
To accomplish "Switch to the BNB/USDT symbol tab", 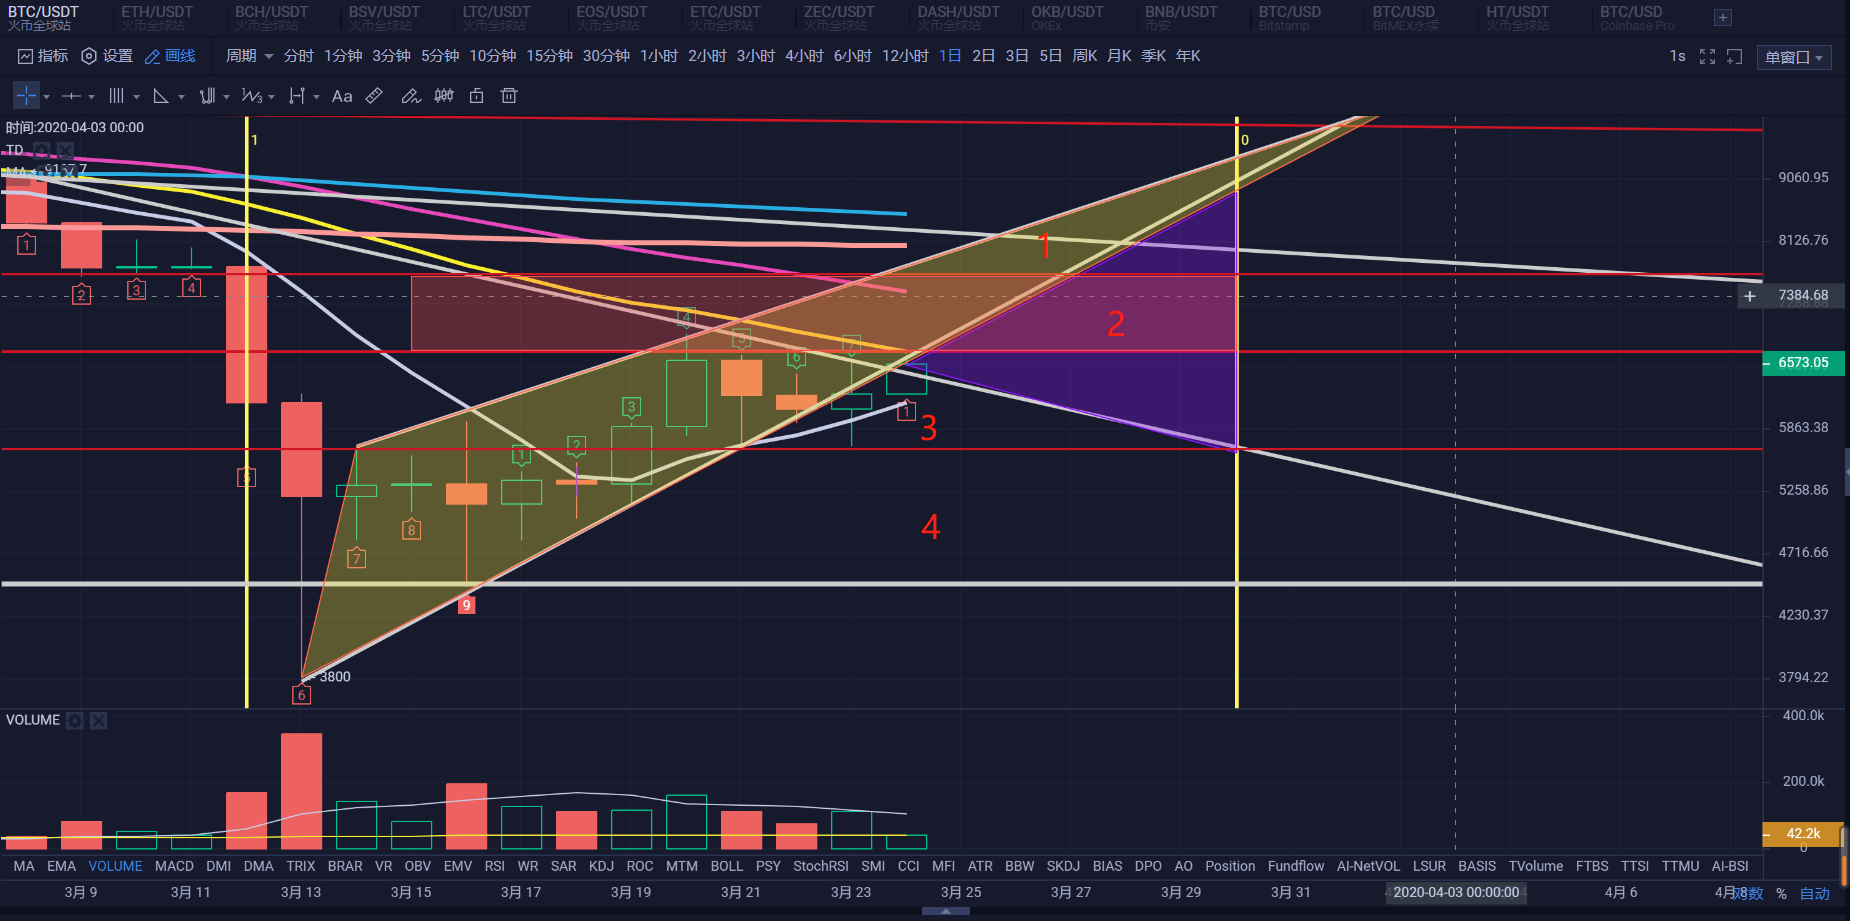I will (x=1181, y=17).
